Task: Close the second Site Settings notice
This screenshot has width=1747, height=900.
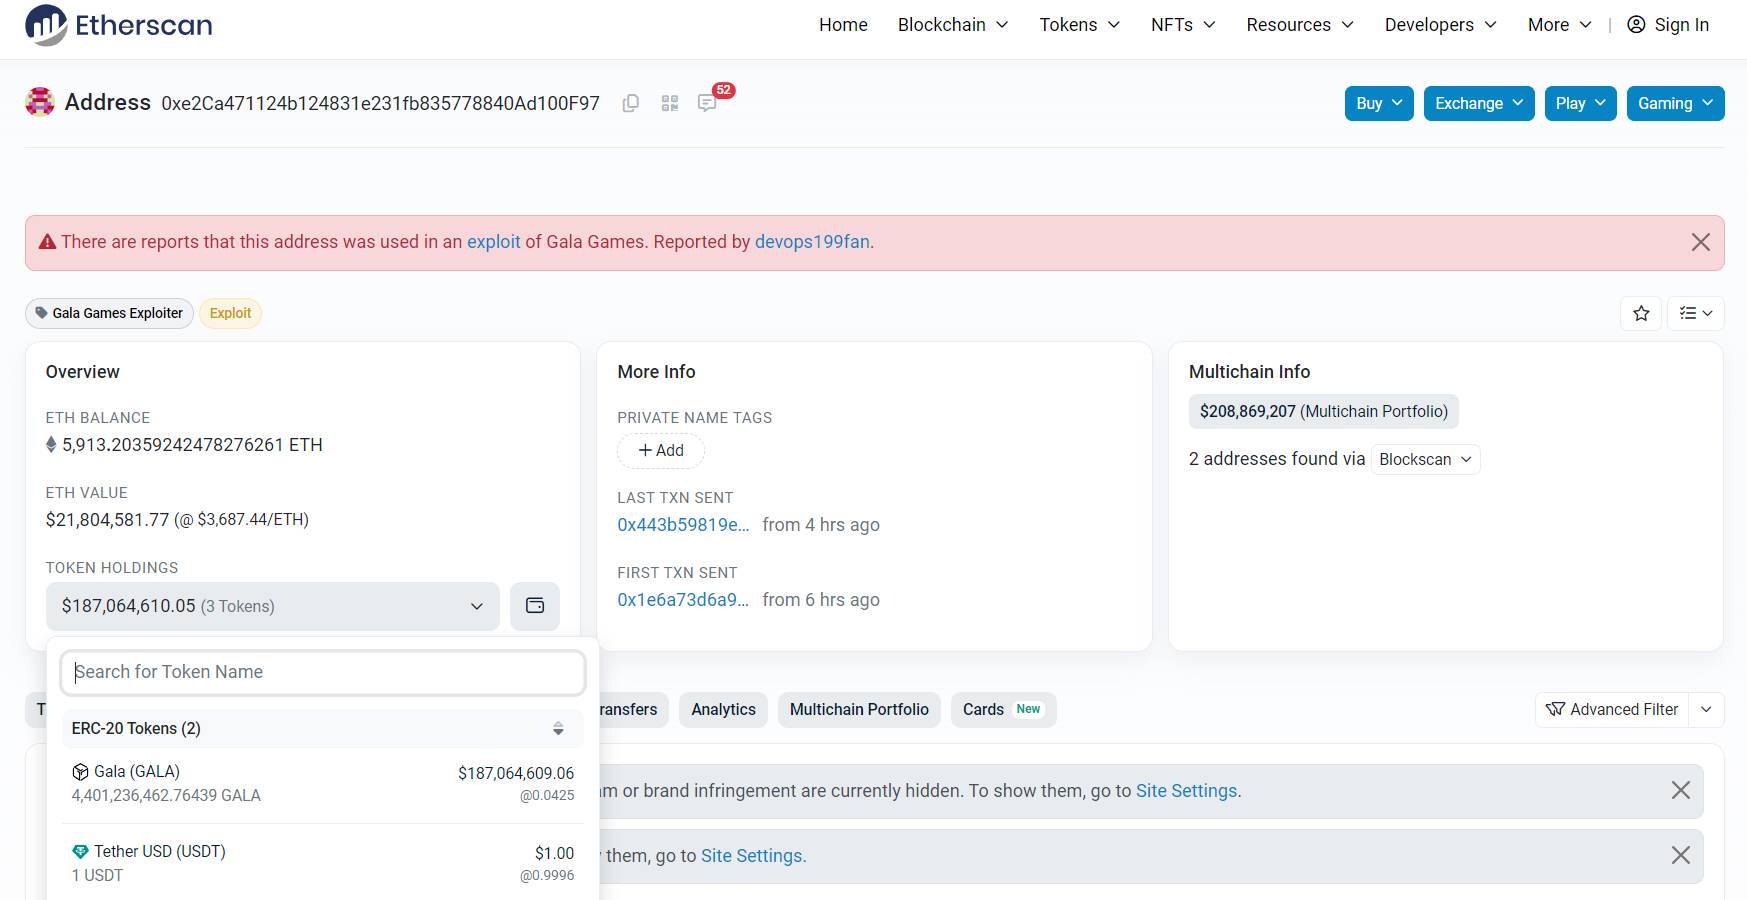Action: [1681, 855]
